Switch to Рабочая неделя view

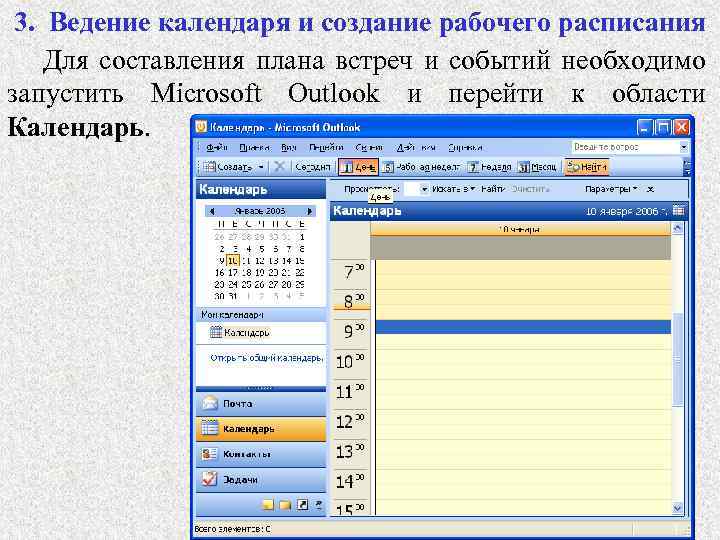(422, 167)
